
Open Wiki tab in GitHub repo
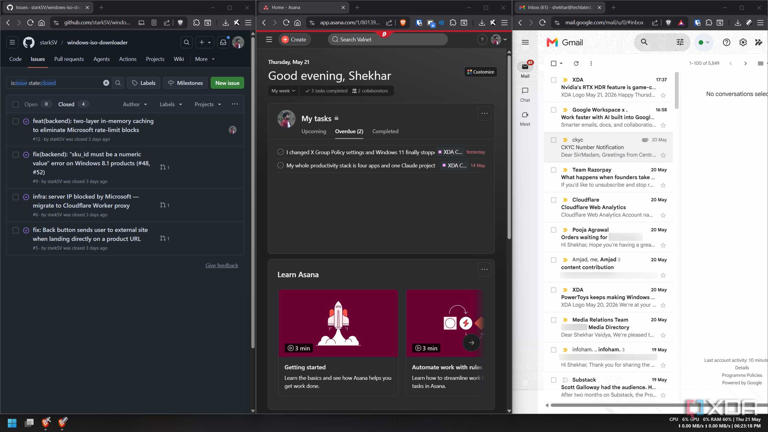(179, 59)
